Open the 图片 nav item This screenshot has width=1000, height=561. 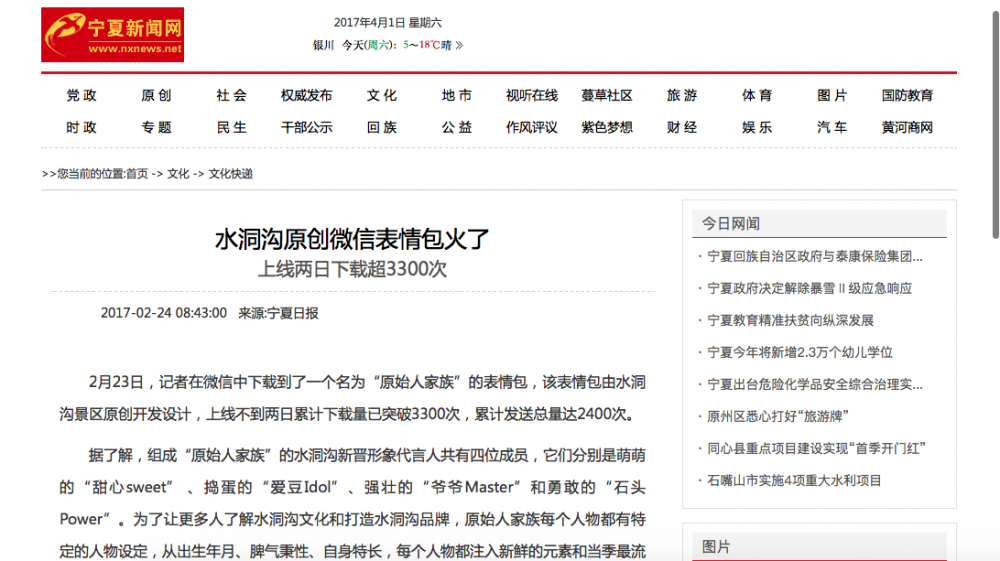[832, 96]
